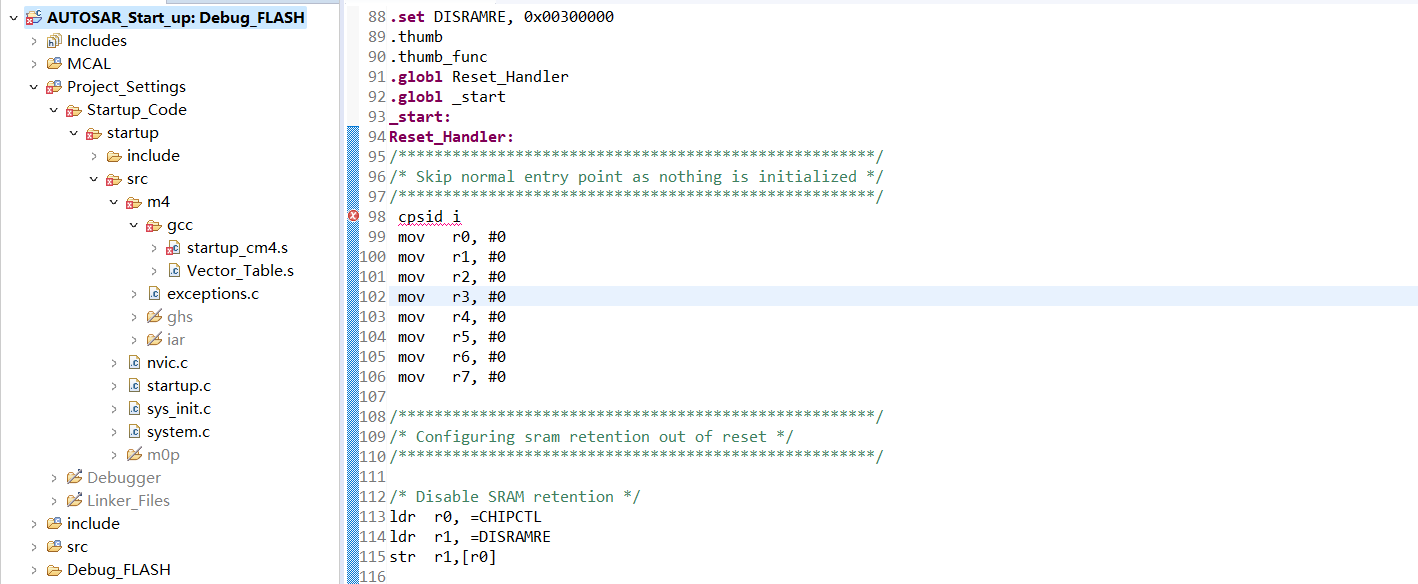Image resolution: width=1418 pixels, height=584 pixels.
Task: Click line number 112 in the editor ruler
Action: tap(371, 496)
